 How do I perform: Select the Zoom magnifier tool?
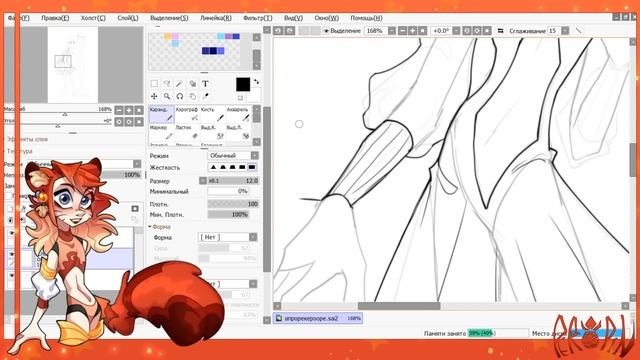tap(167, 96)
